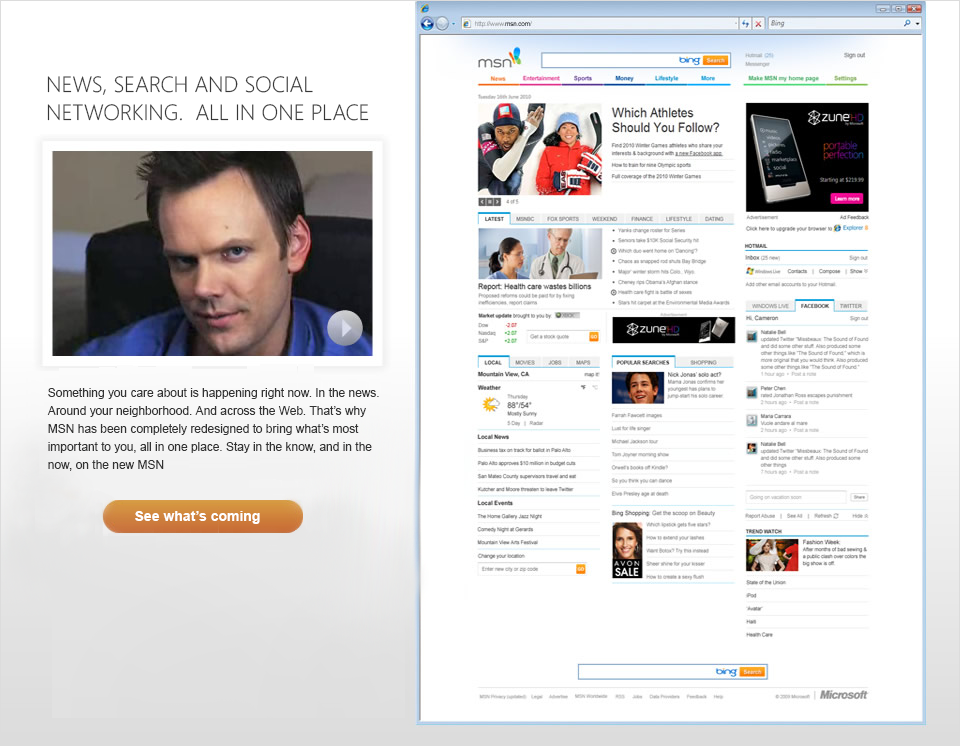Click the 'Get a stock quote' field
Image resolution: width=960 pixels, height=746 pixels.
pyautogui.click(x=557, y=337)
